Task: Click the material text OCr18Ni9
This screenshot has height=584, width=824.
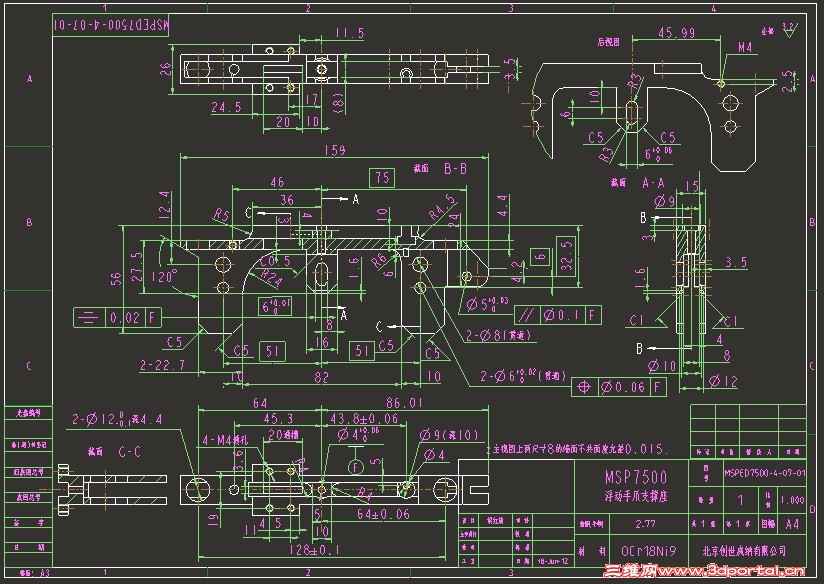Action: click(x=648, y=551)
